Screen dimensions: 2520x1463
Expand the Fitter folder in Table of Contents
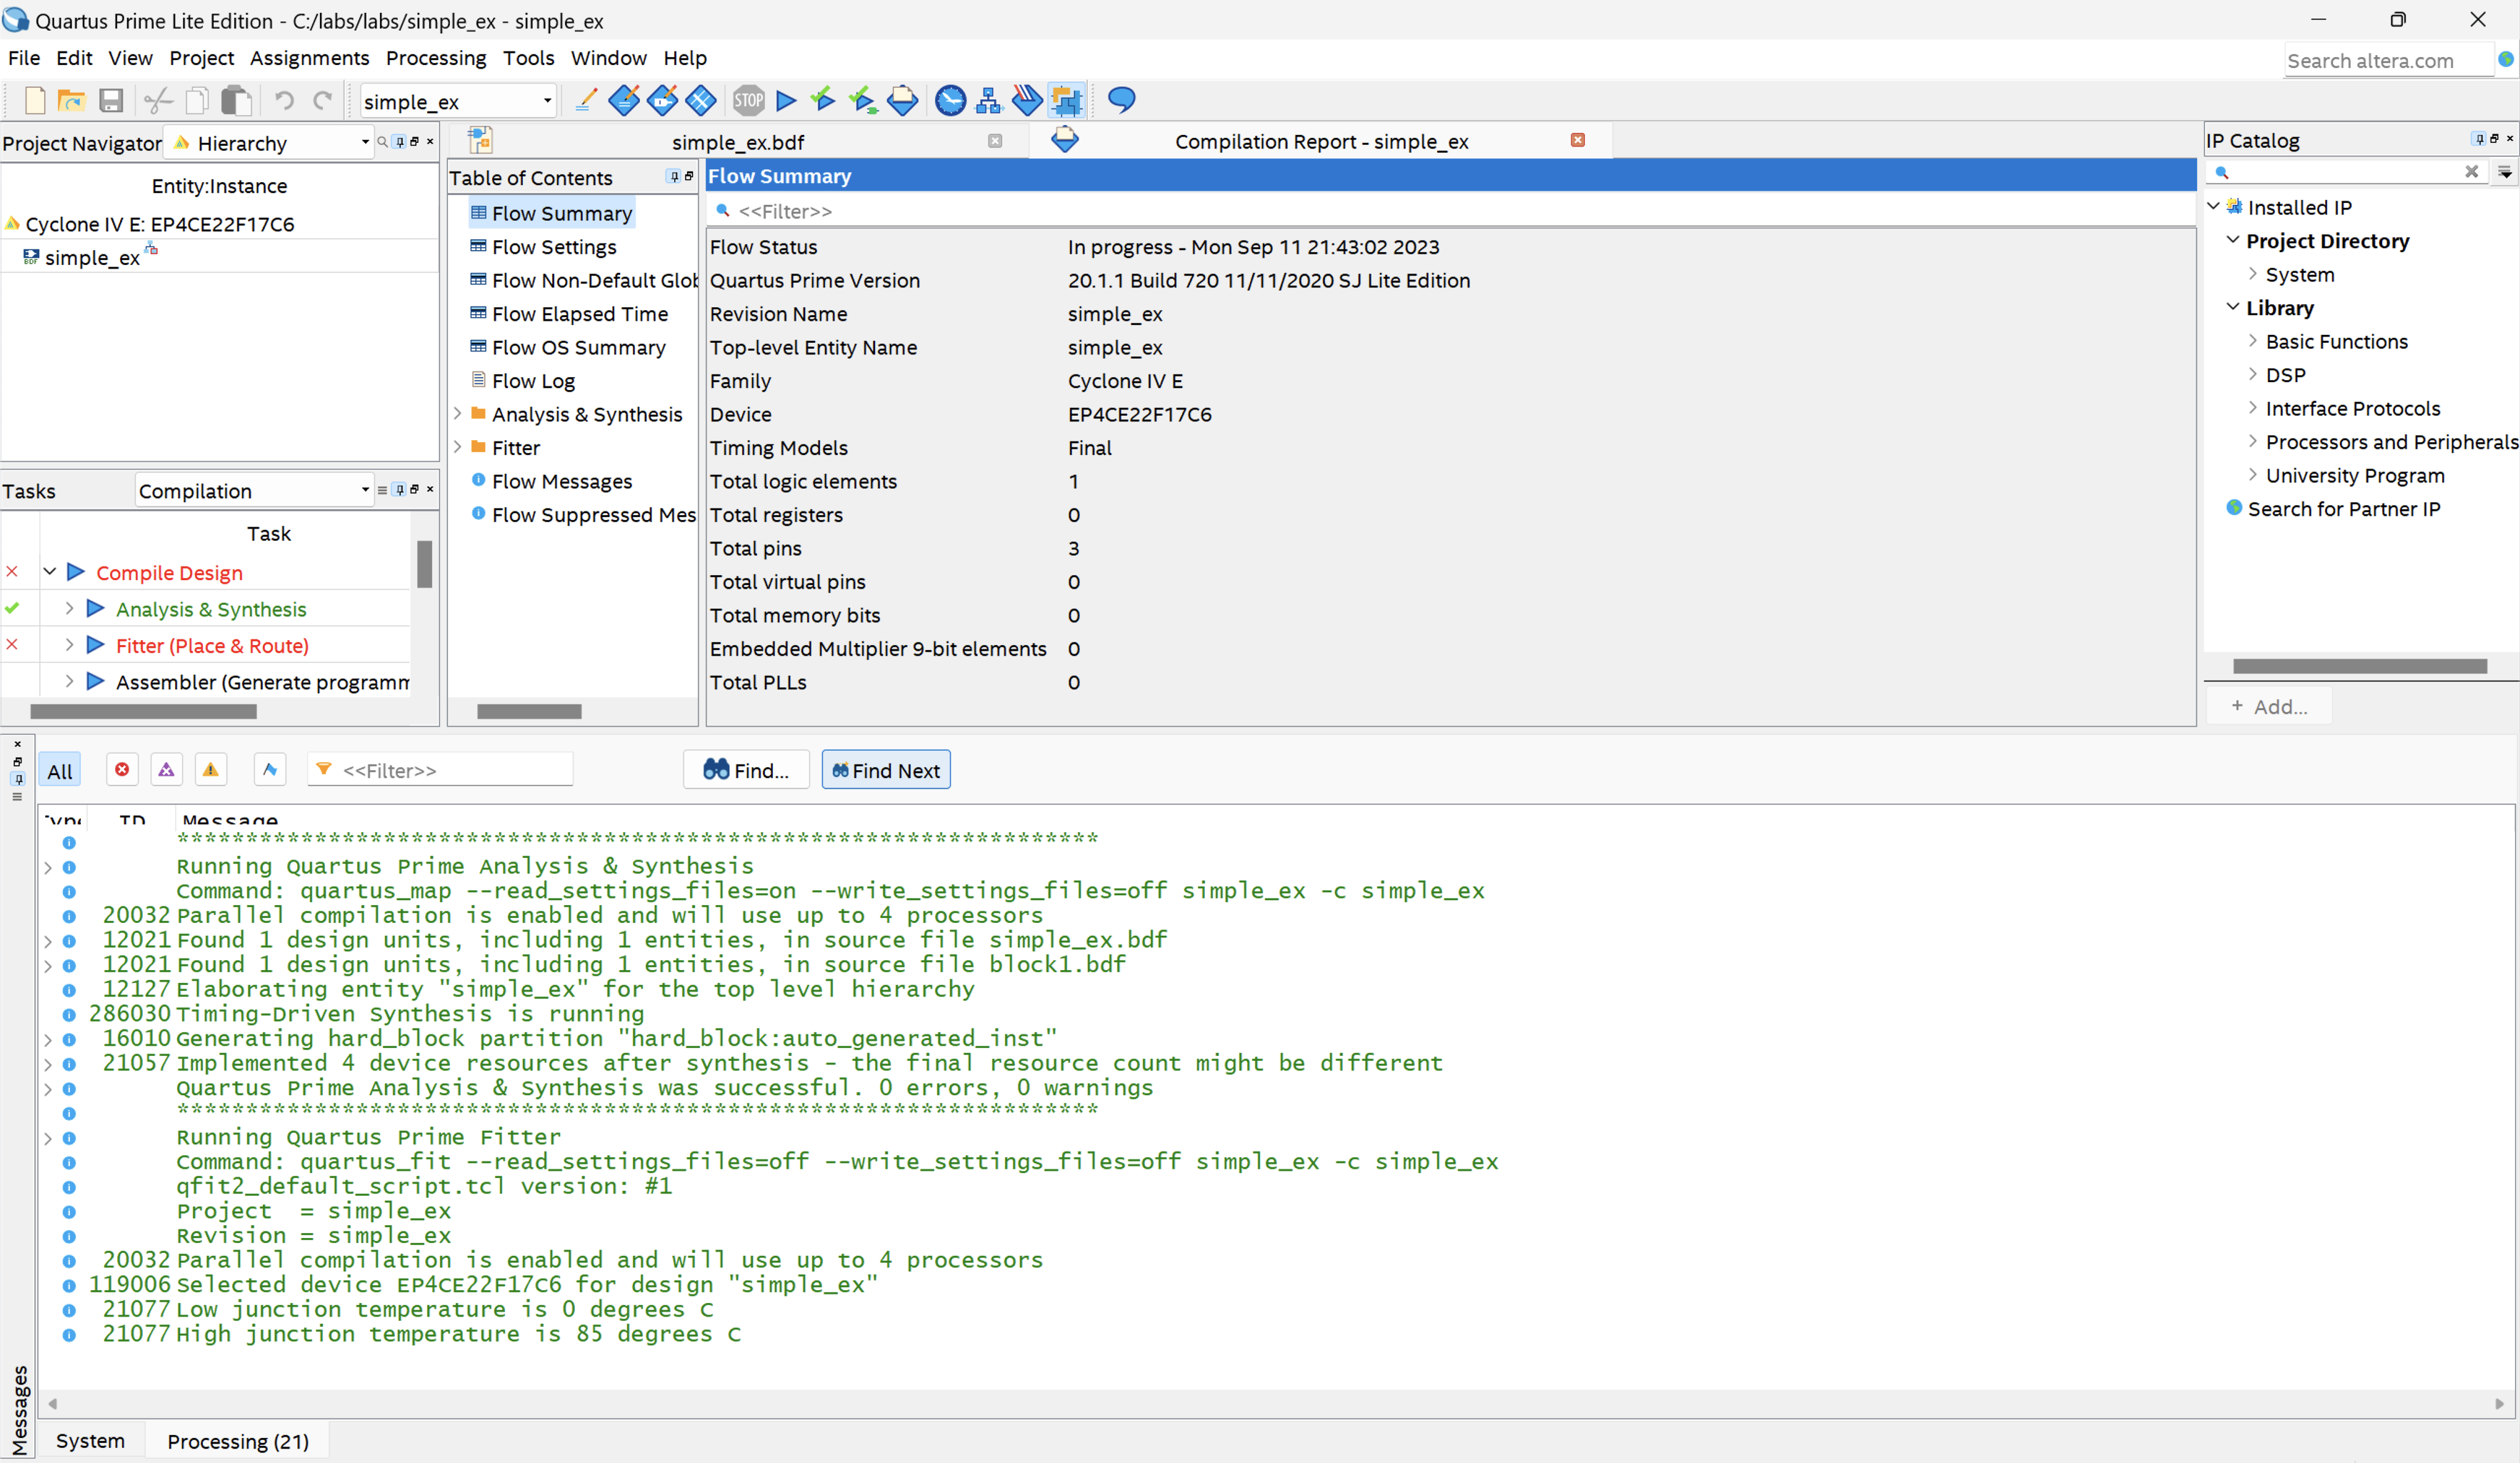click(x=458, y=448)
